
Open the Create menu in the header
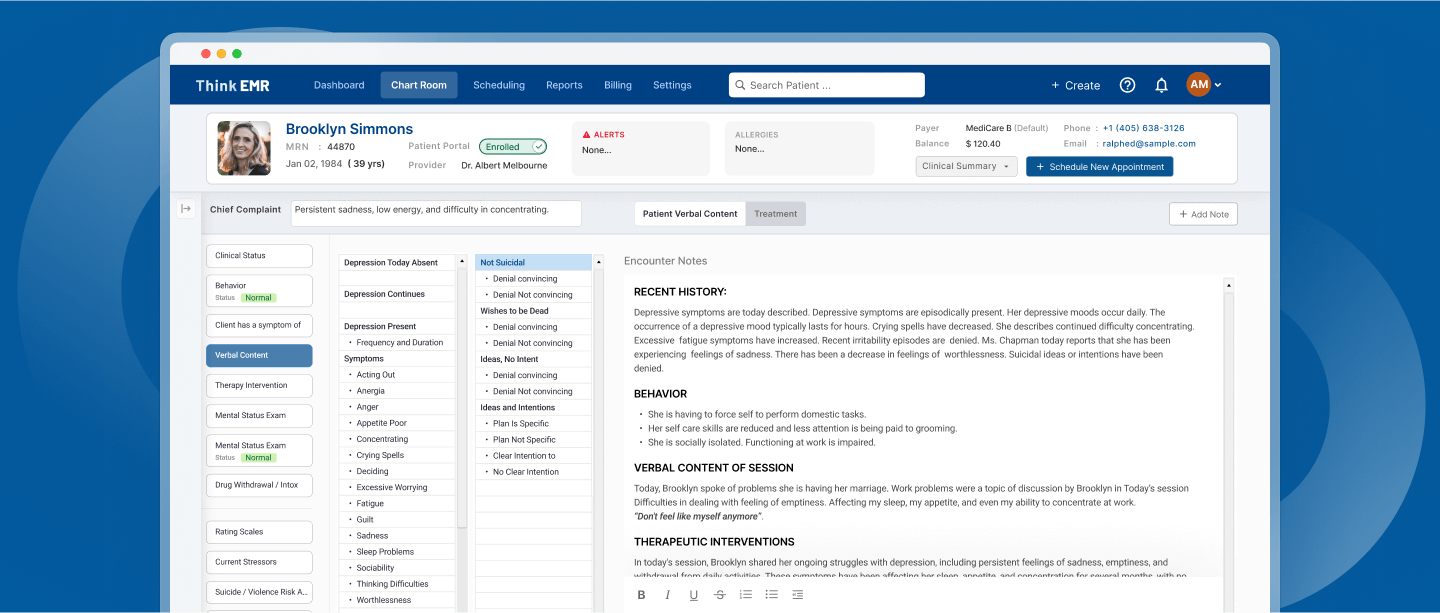coord(1075,85)
